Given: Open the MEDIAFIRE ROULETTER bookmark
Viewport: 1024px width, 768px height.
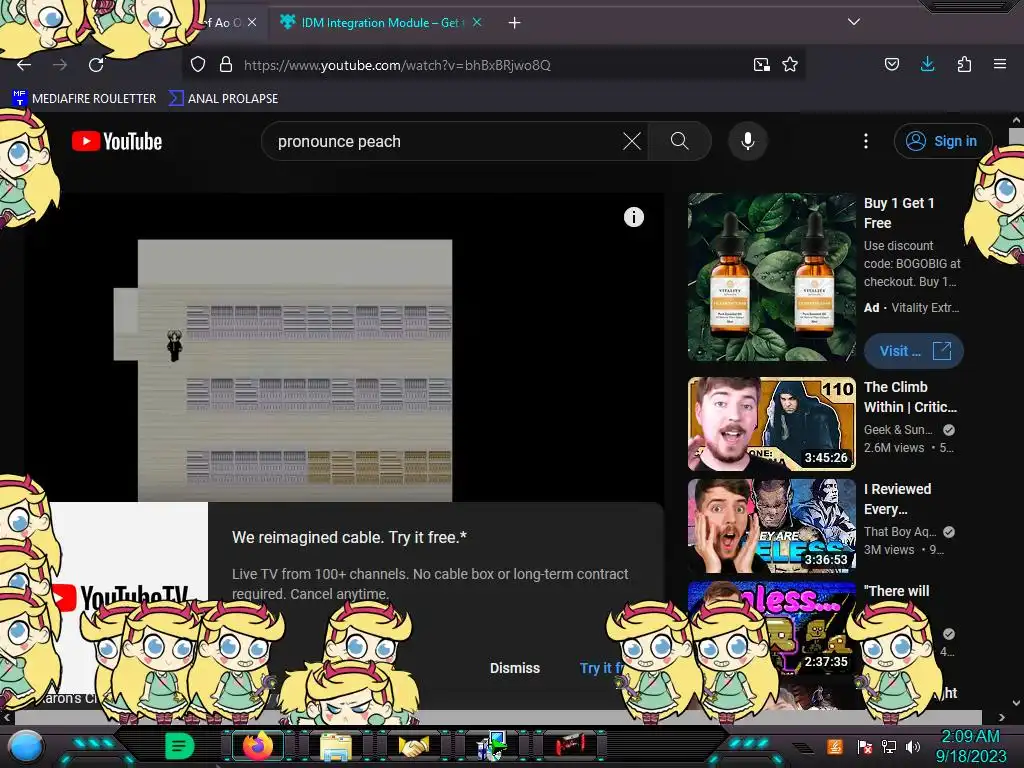Looking at the screenshot, I should [x=84, y=99].
